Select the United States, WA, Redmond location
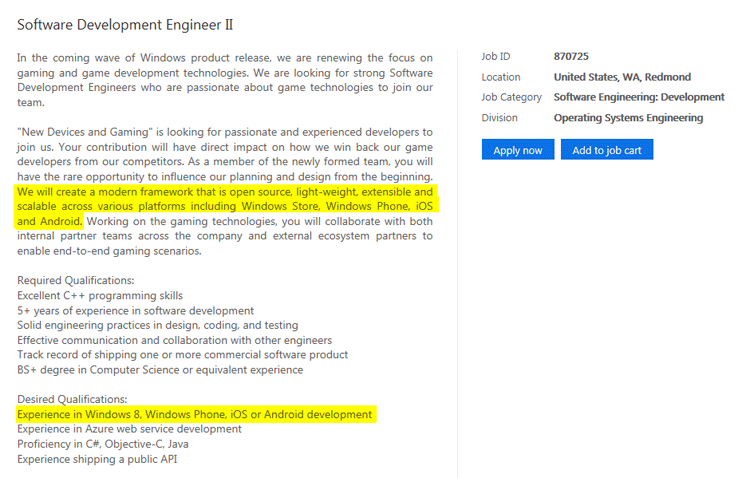 pyautogui.click(x=621, y=77)
